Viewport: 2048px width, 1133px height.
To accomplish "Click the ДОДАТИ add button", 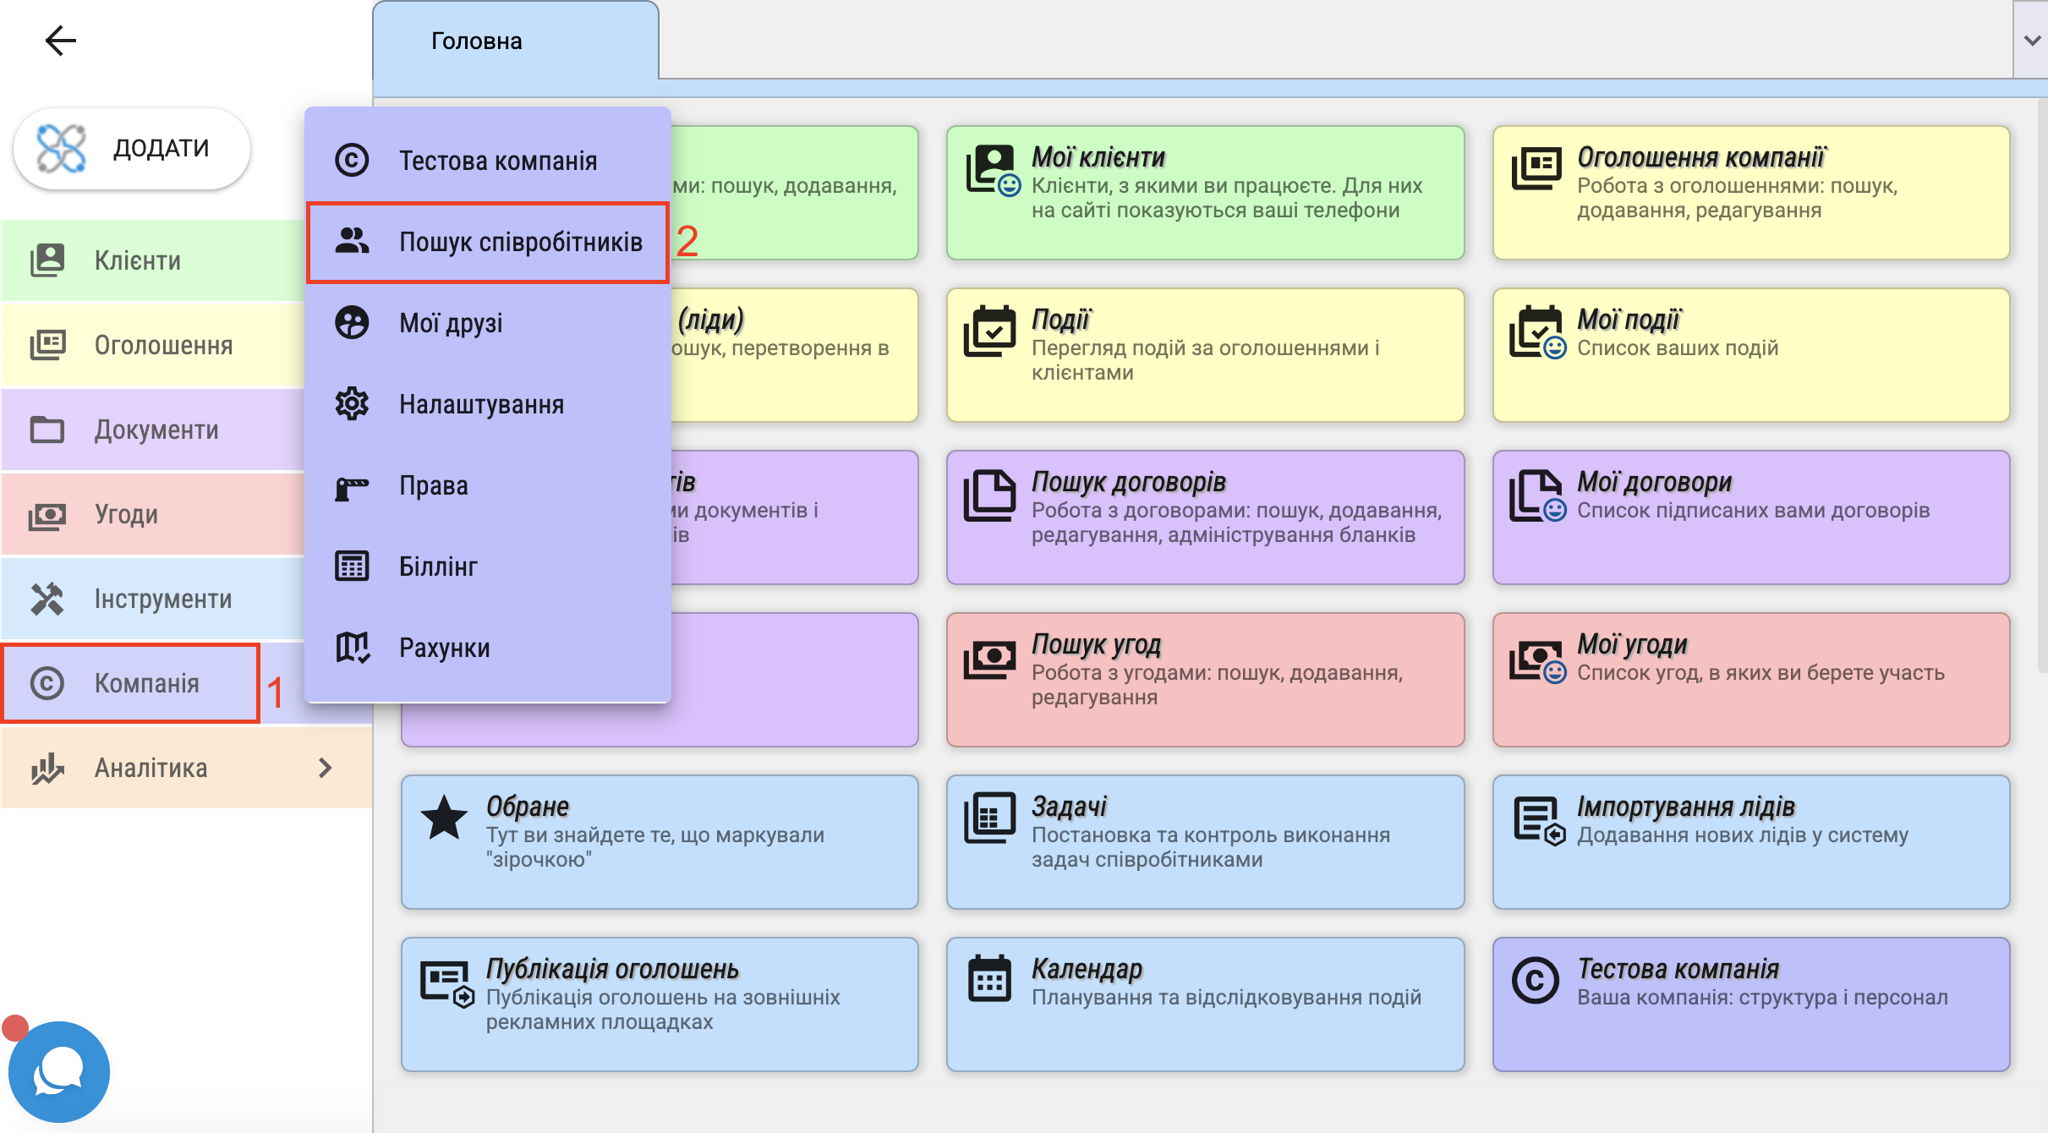I will tap(132, 148).
